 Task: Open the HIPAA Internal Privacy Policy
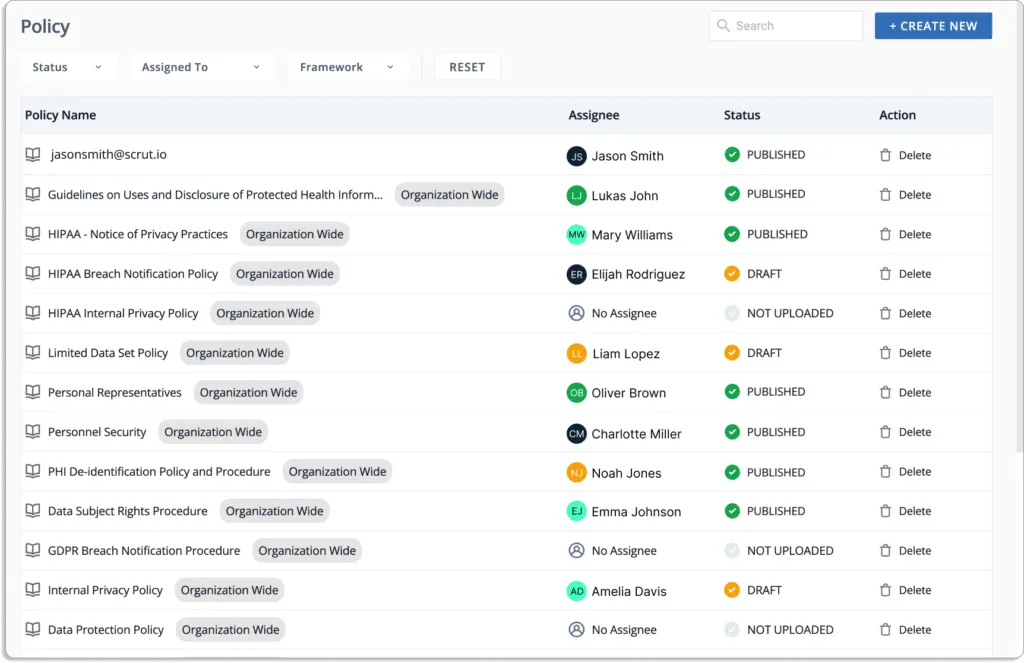pyautogui.click(x=123, y=314)
